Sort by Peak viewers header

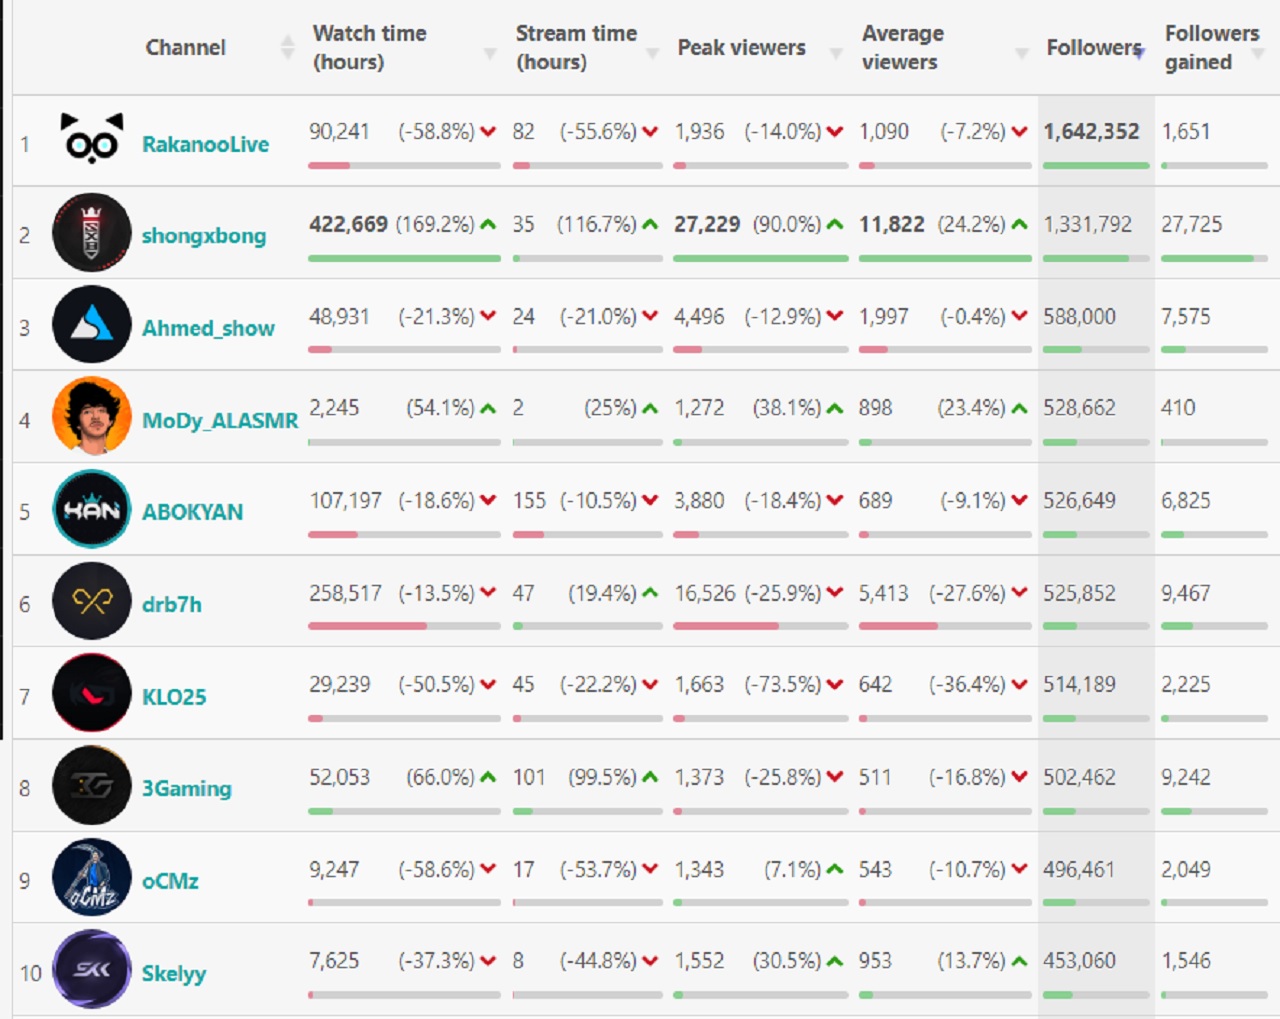(x=741, y=47)
